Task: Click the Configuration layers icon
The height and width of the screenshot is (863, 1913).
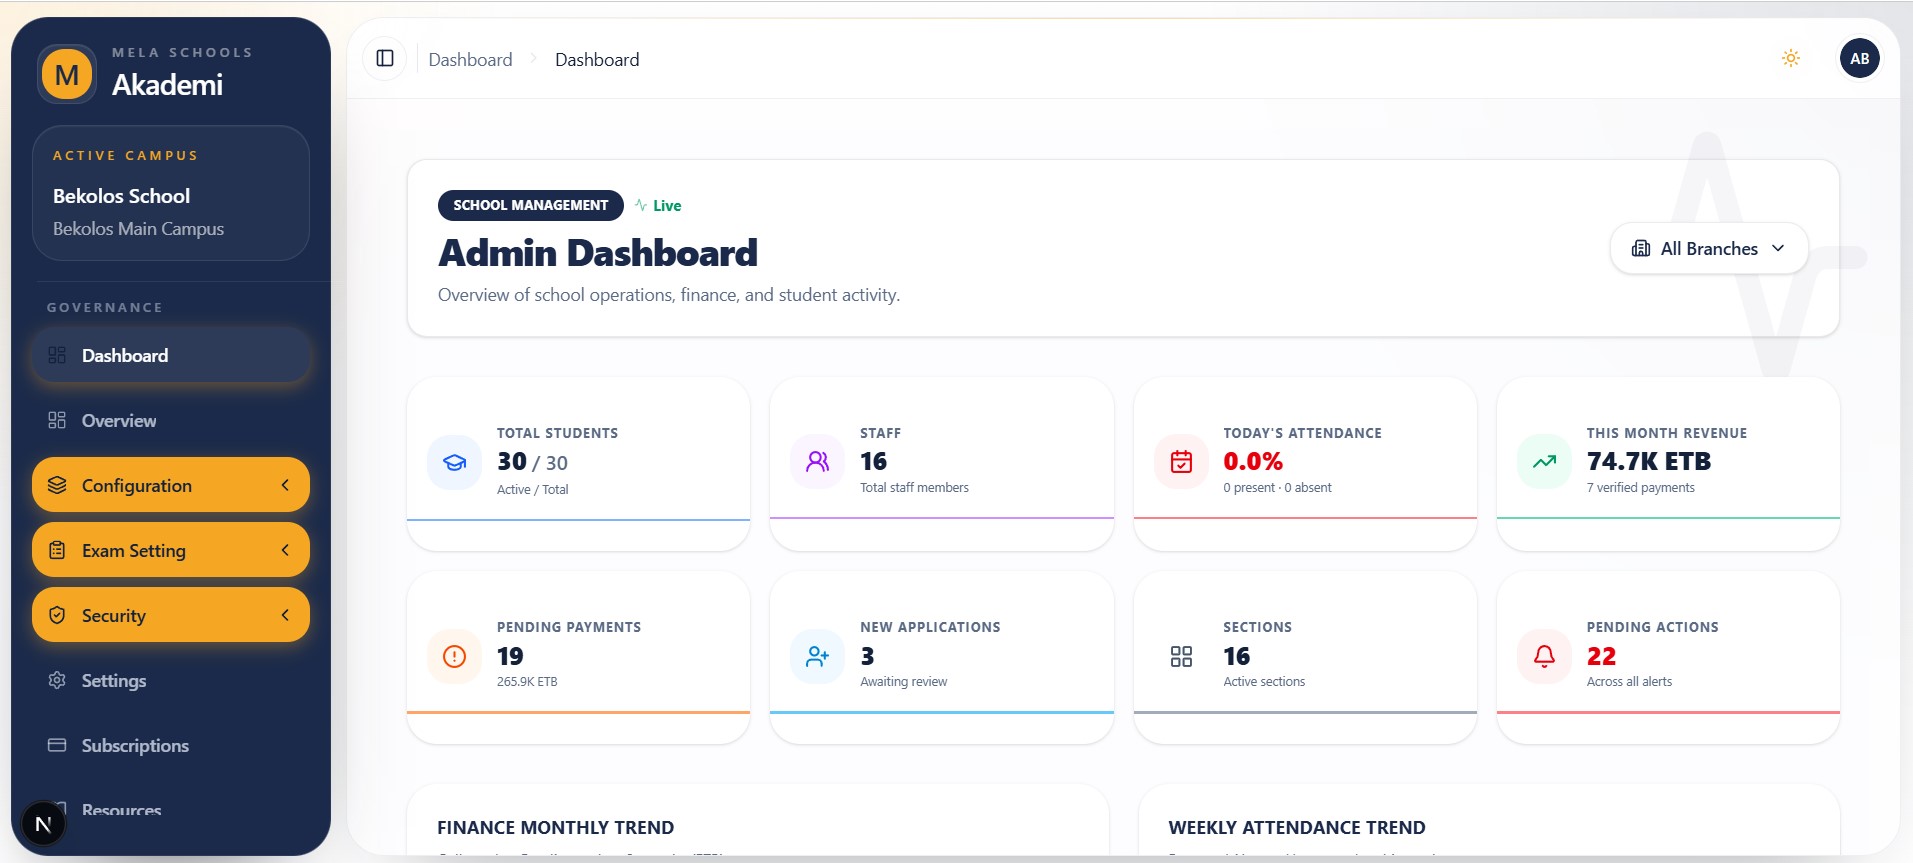Action: point(57,485)
